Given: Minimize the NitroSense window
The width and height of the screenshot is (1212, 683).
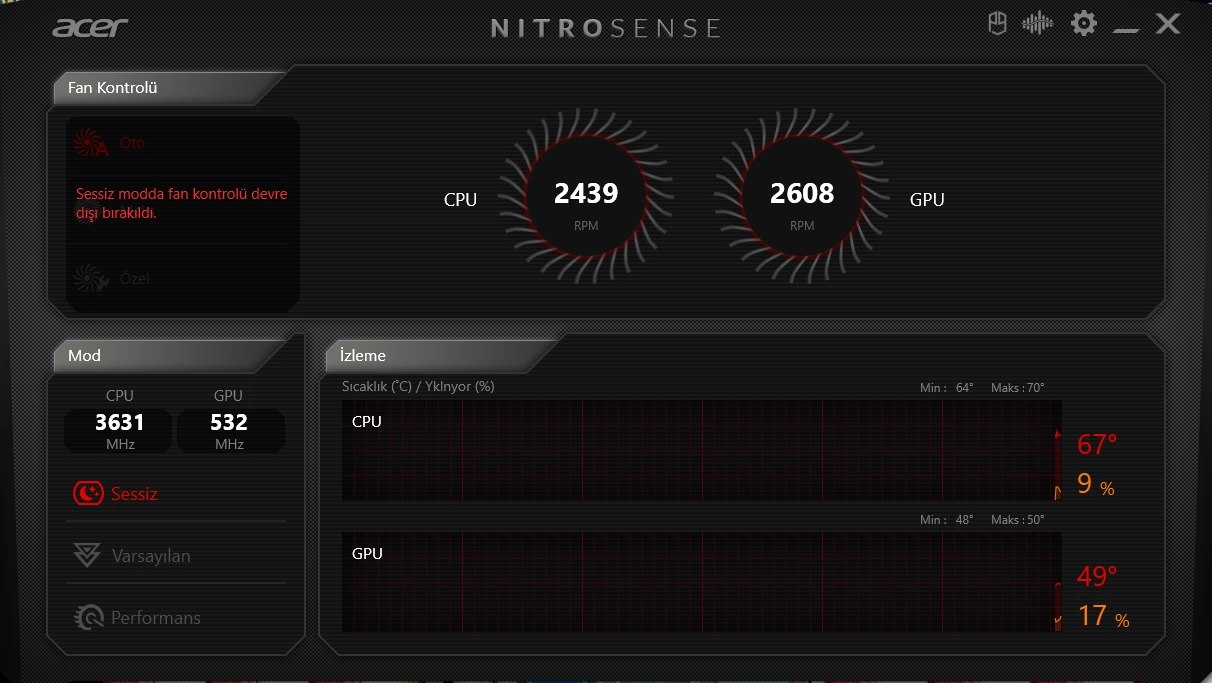Looking at the screenshot, I should pos(1126,32).
